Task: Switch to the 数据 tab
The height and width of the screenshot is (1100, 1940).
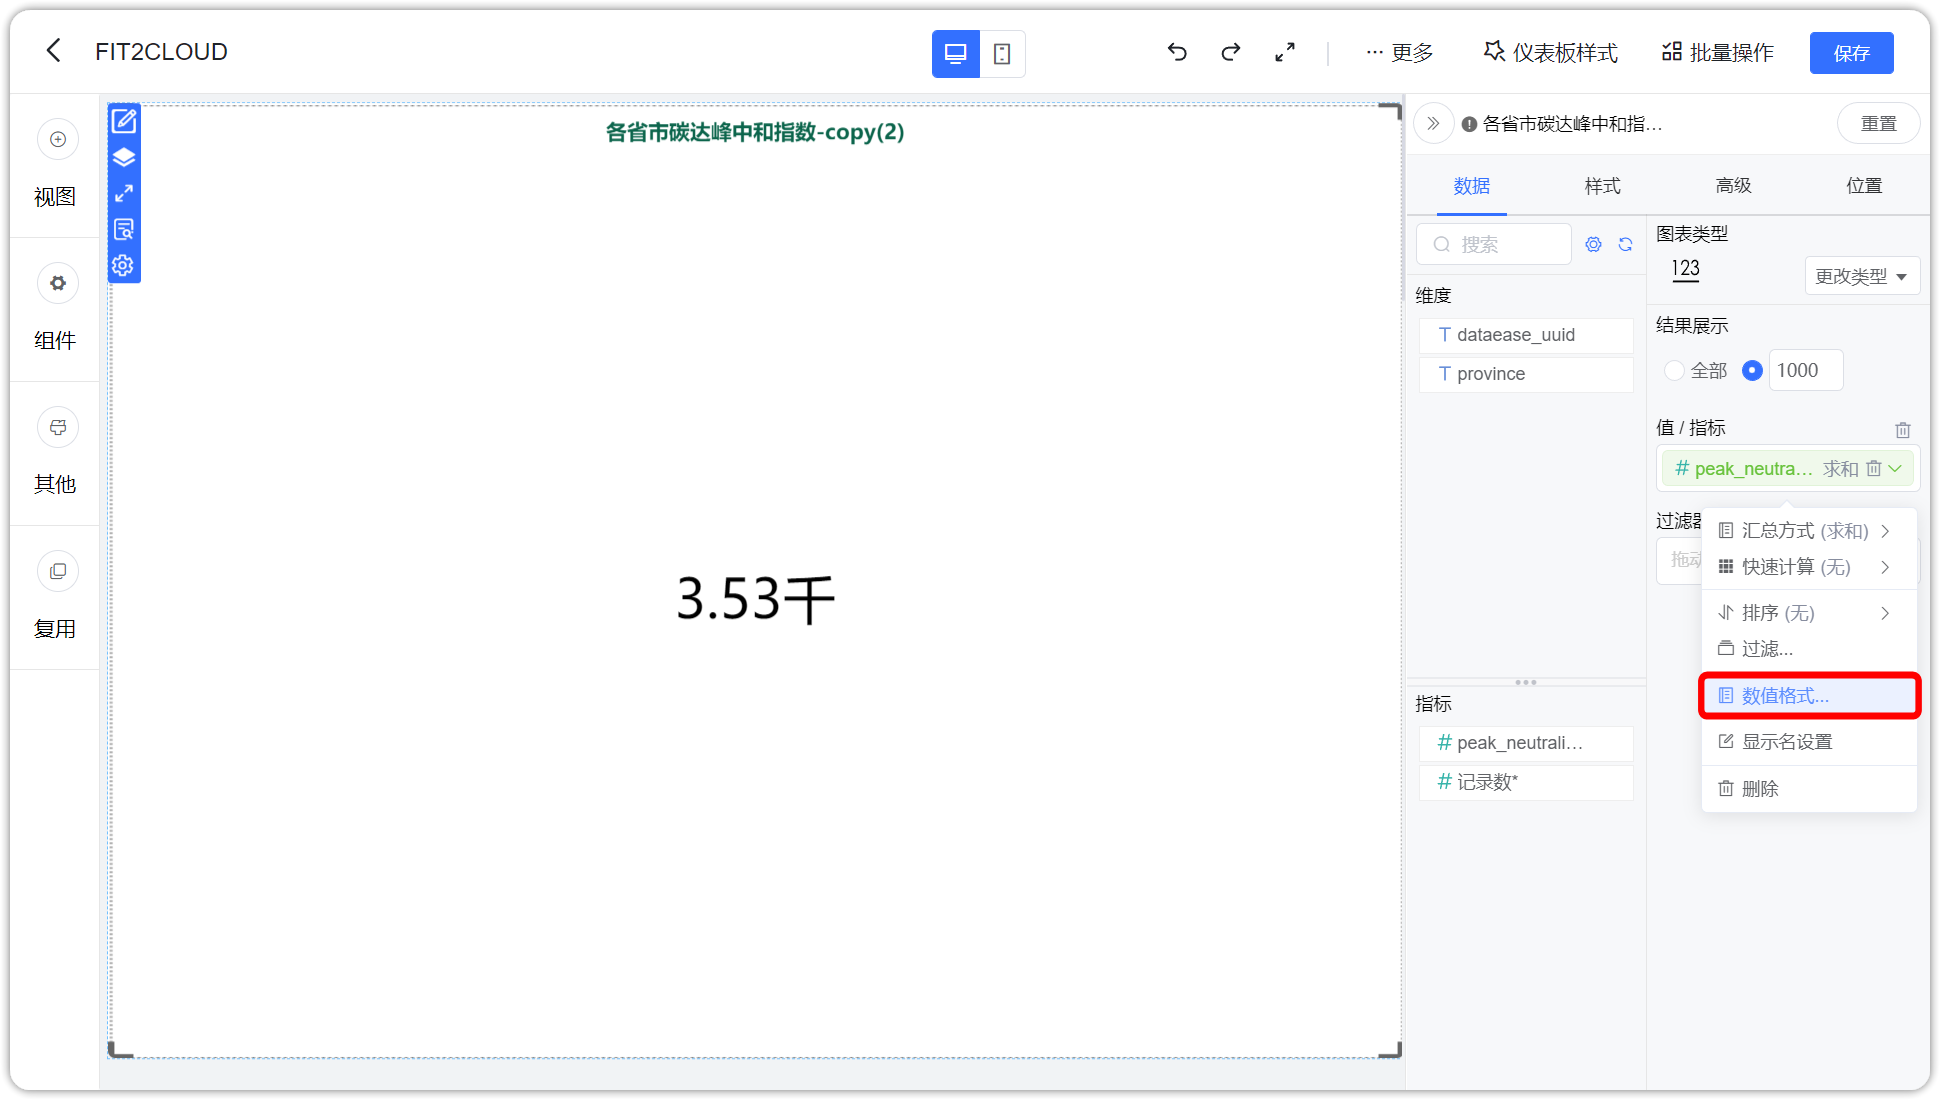Action: pos(1471,186)
